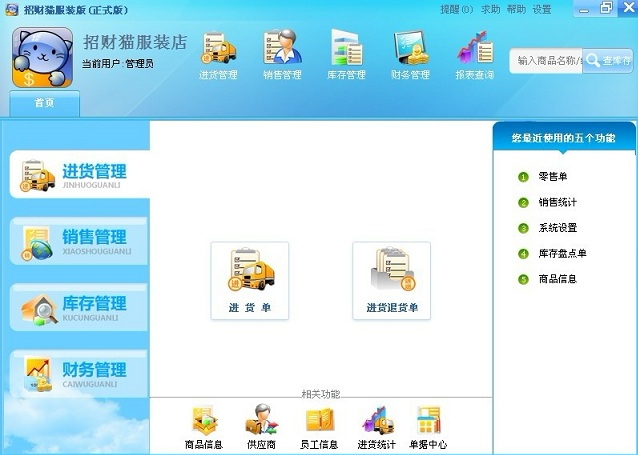Open 财务管理 top toolbar icon
This screenshot has width=638, height=455.
coord(410,56)
